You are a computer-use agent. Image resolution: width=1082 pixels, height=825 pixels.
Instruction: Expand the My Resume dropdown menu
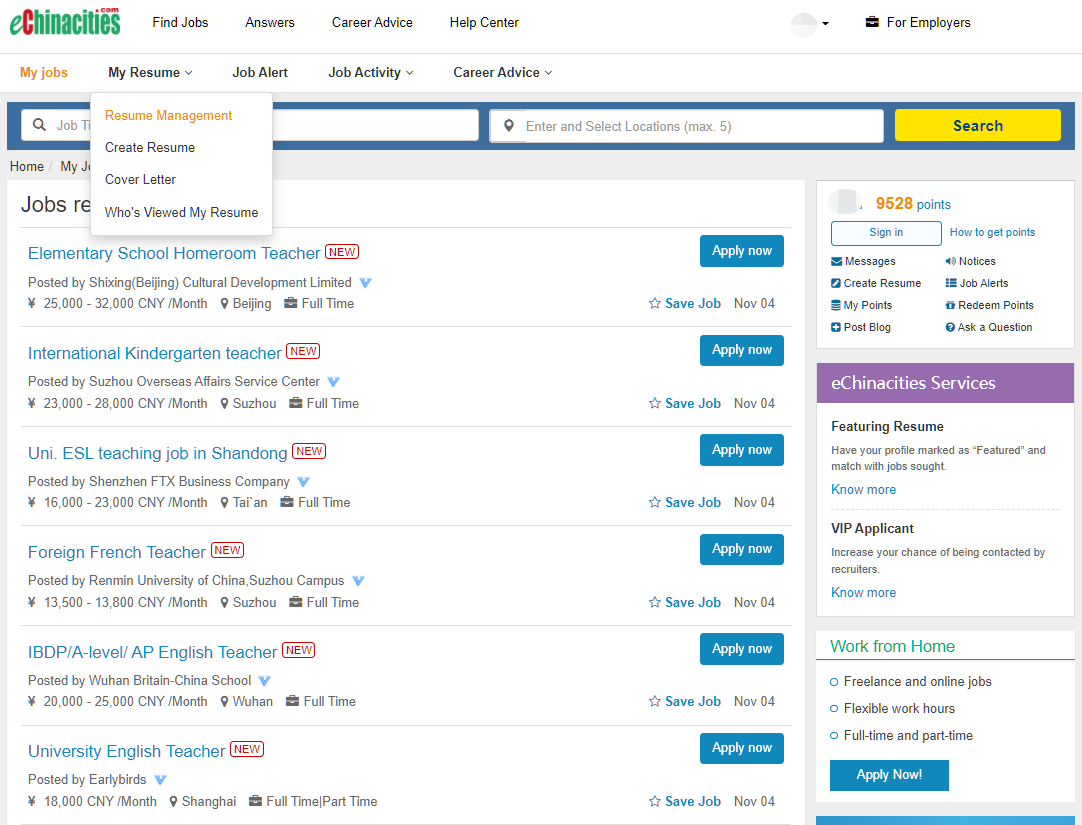click(150, 72)
